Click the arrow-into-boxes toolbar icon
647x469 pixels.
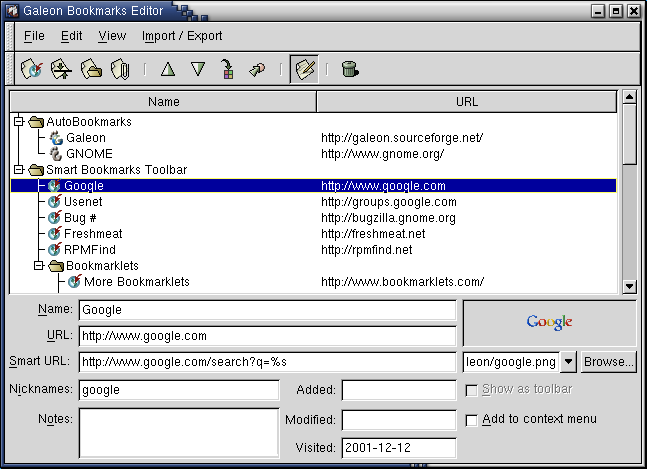(x=227, y=69)
